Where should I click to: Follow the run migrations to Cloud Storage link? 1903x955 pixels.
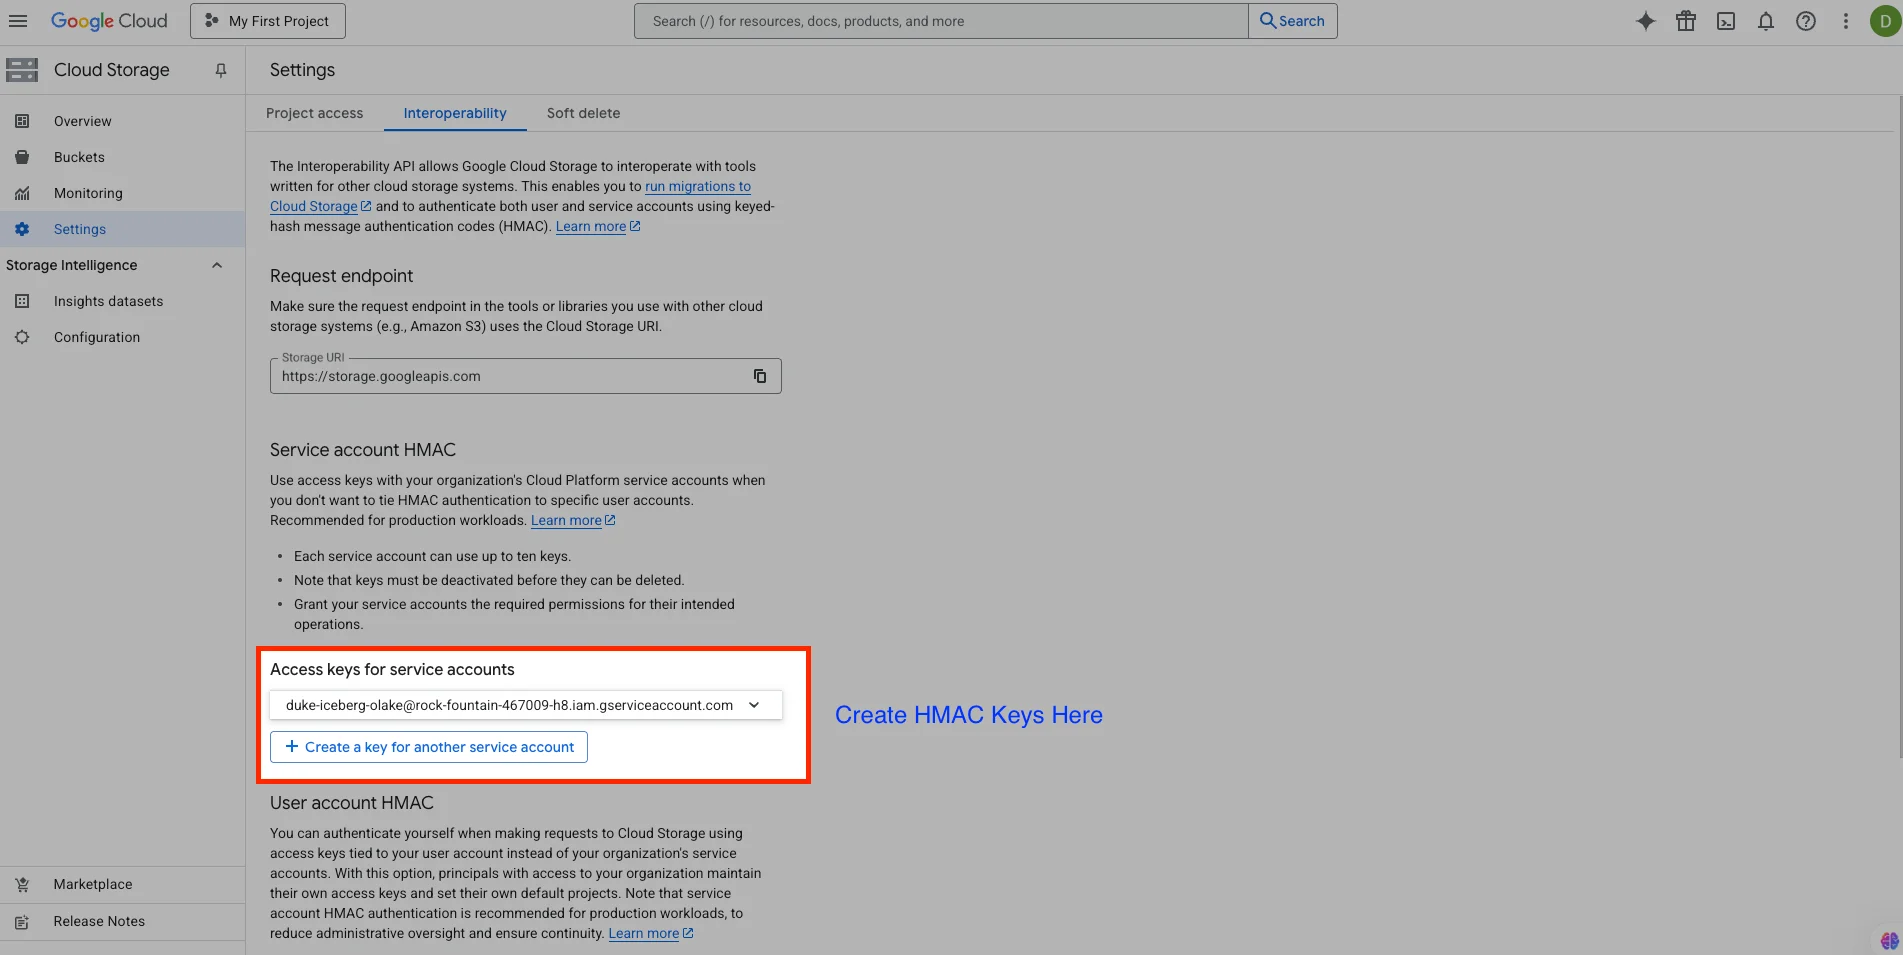(x=697, y=187)
